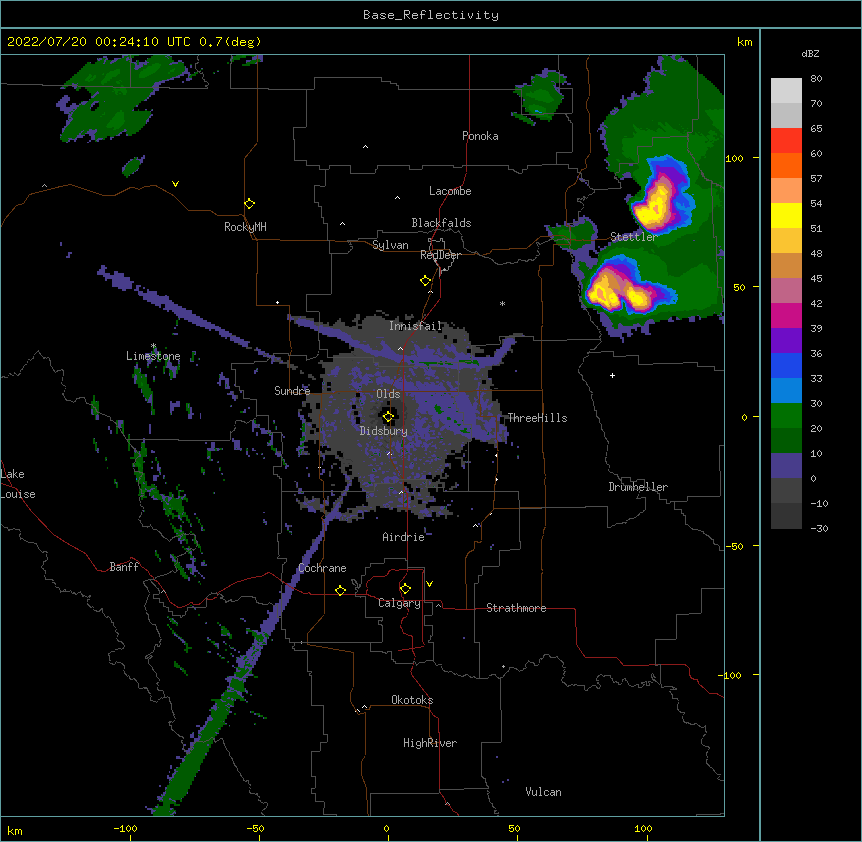Click the Sundre town label
862x842 pixels.
tap(292, 391)
